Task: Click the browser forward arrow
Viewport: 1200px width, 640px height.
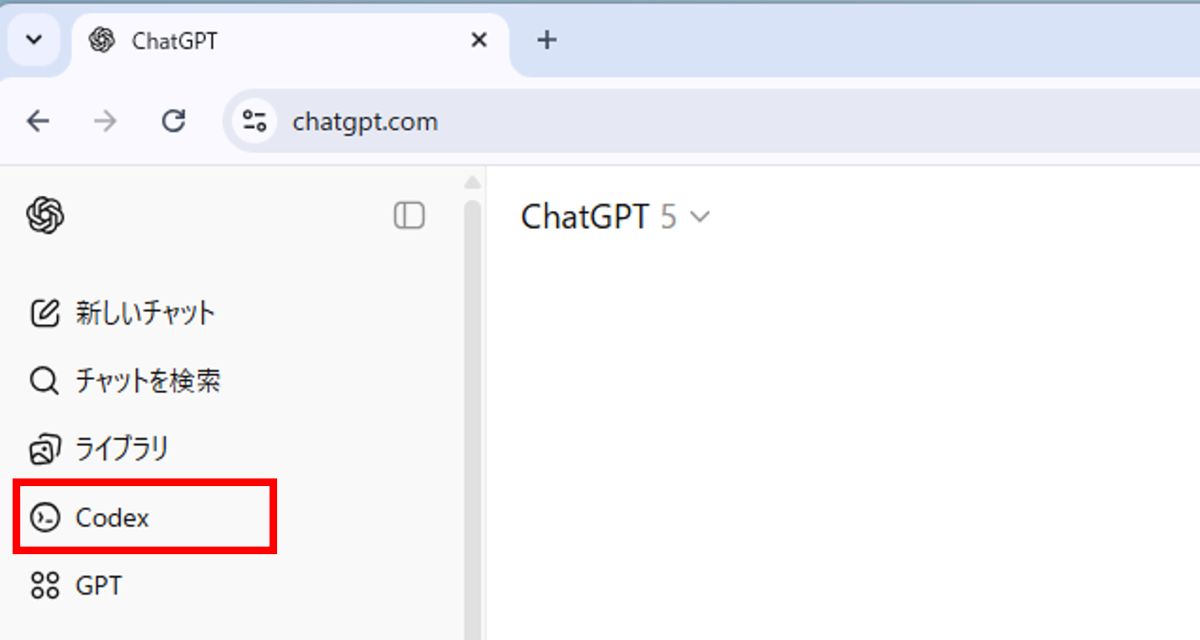Action: [105, 122]
